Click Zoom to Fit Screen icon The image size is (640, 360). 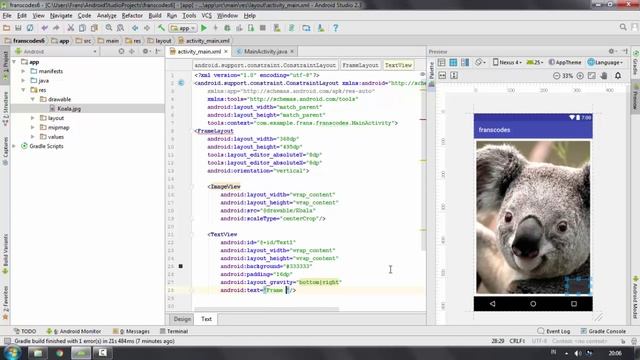tap(592, 76)
